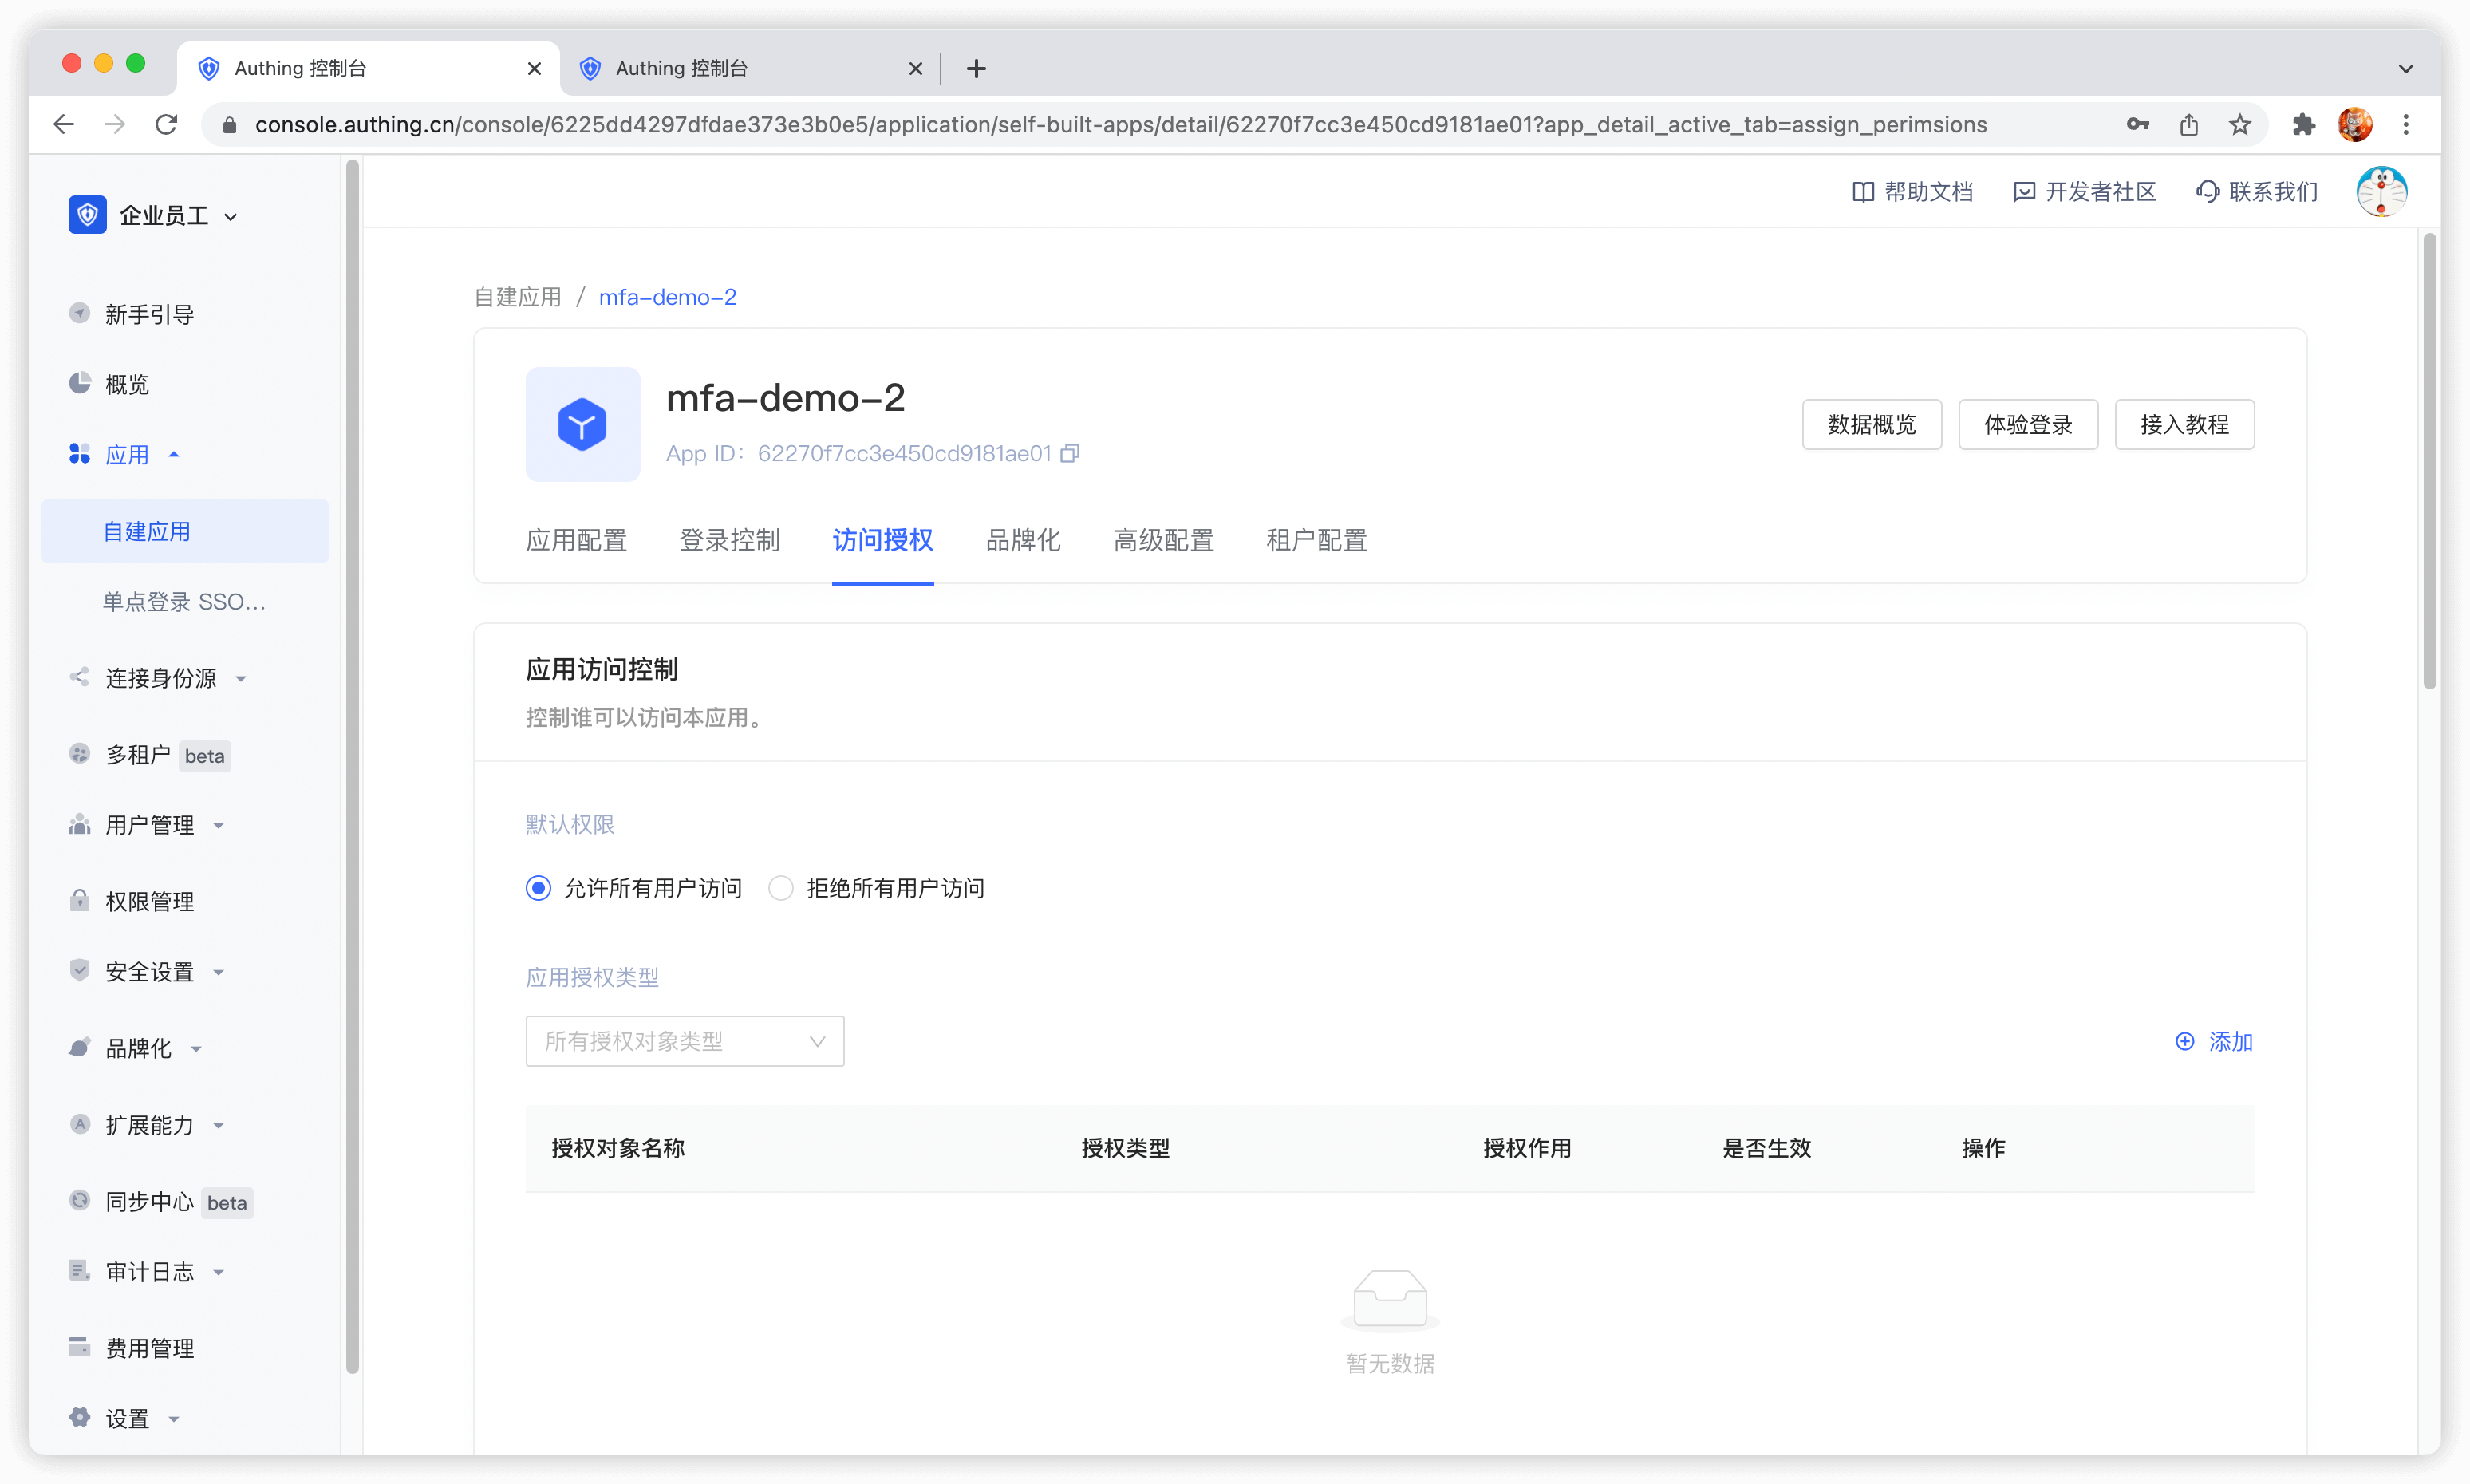
Task: Click the main page vertical scrollbar
Action: 2429,460
